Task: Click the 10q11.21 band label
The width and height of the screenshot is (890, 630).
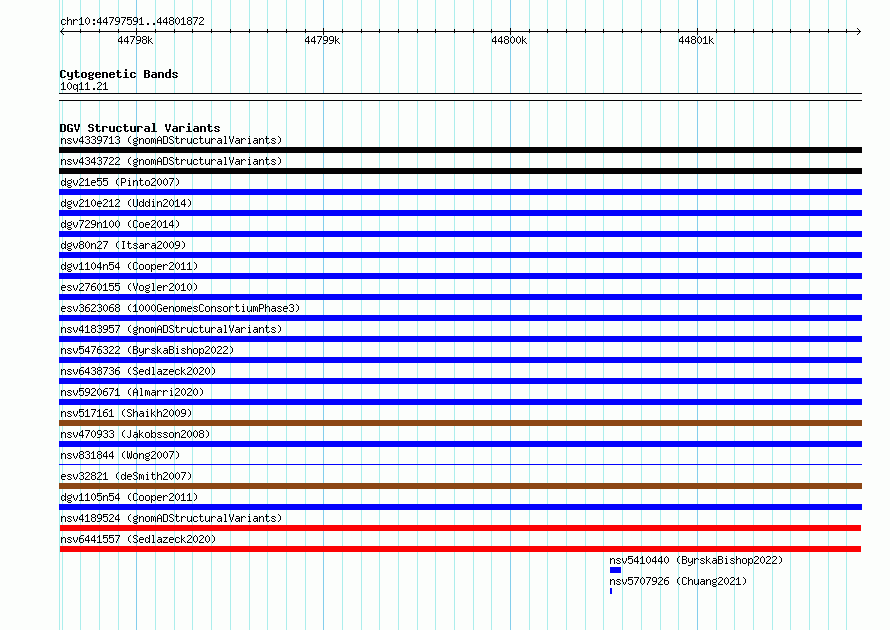Action: (84, 86)
